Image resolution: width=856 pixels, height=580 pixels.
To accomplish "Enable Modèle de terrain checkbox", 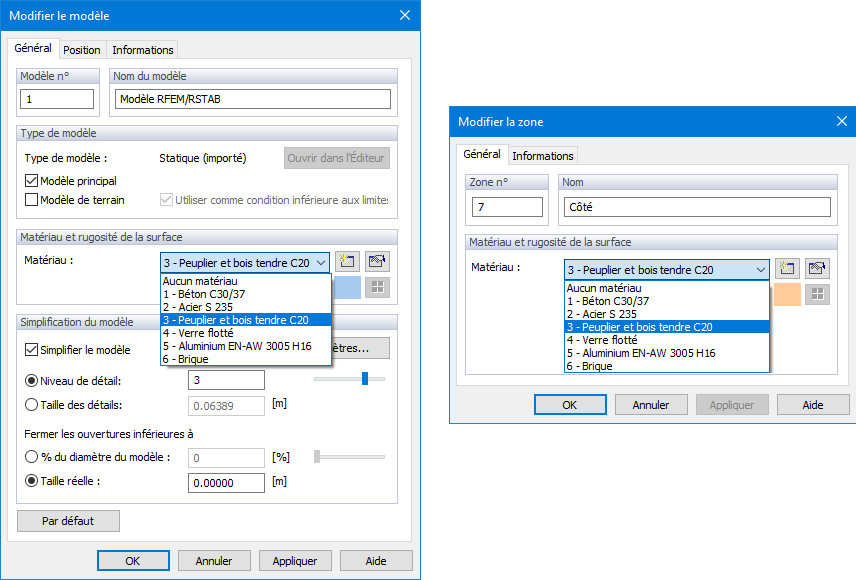I will (x=31, y=200).
